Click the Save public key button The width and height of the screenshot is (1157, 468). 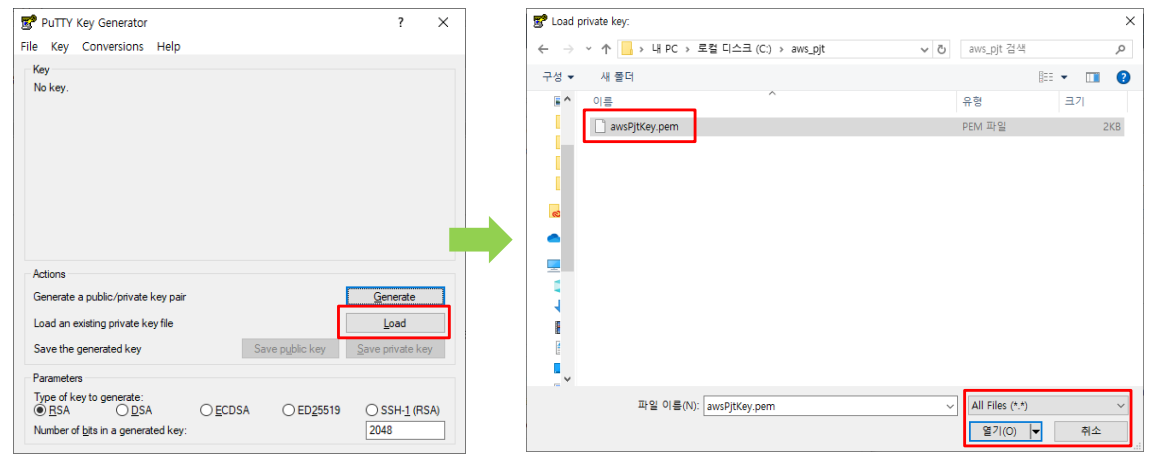290,348
